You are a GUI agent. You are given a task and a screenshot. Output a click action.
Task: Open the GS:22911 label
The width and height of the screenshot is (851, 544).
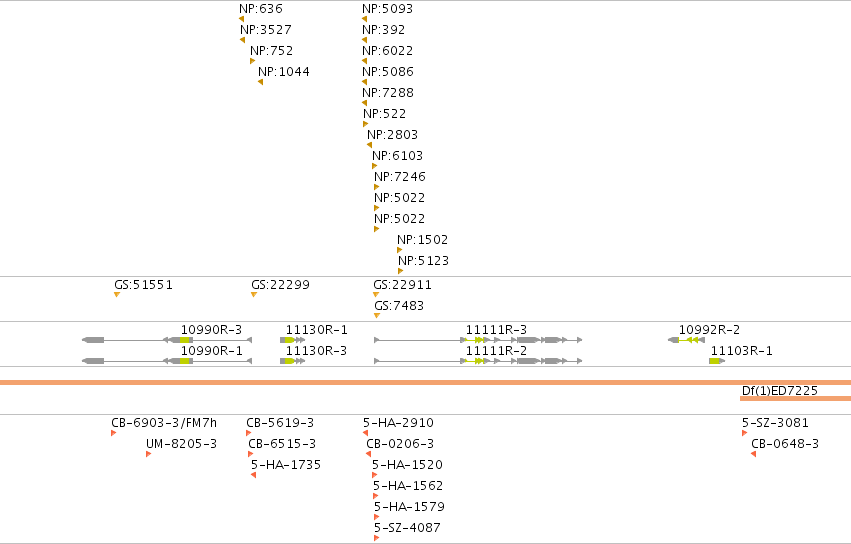coord(403,285)
